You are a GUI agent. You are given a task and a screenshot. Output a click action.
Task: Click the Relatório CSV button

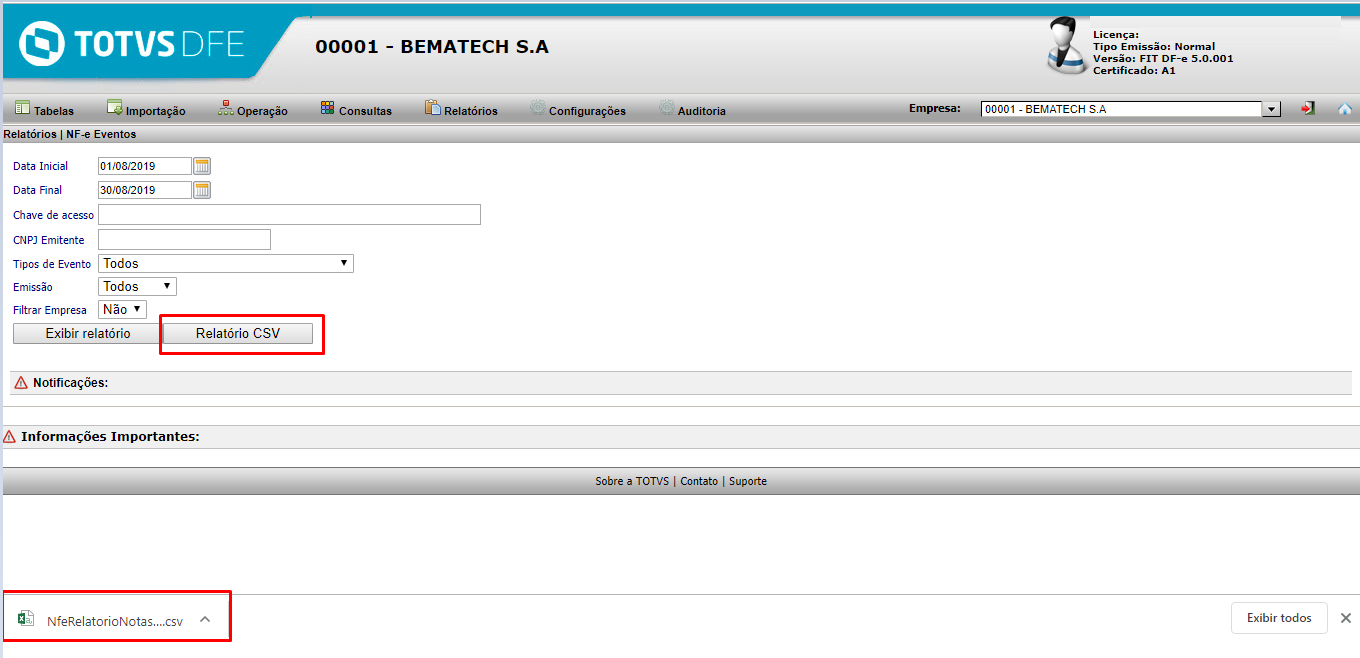pos(238,333)
